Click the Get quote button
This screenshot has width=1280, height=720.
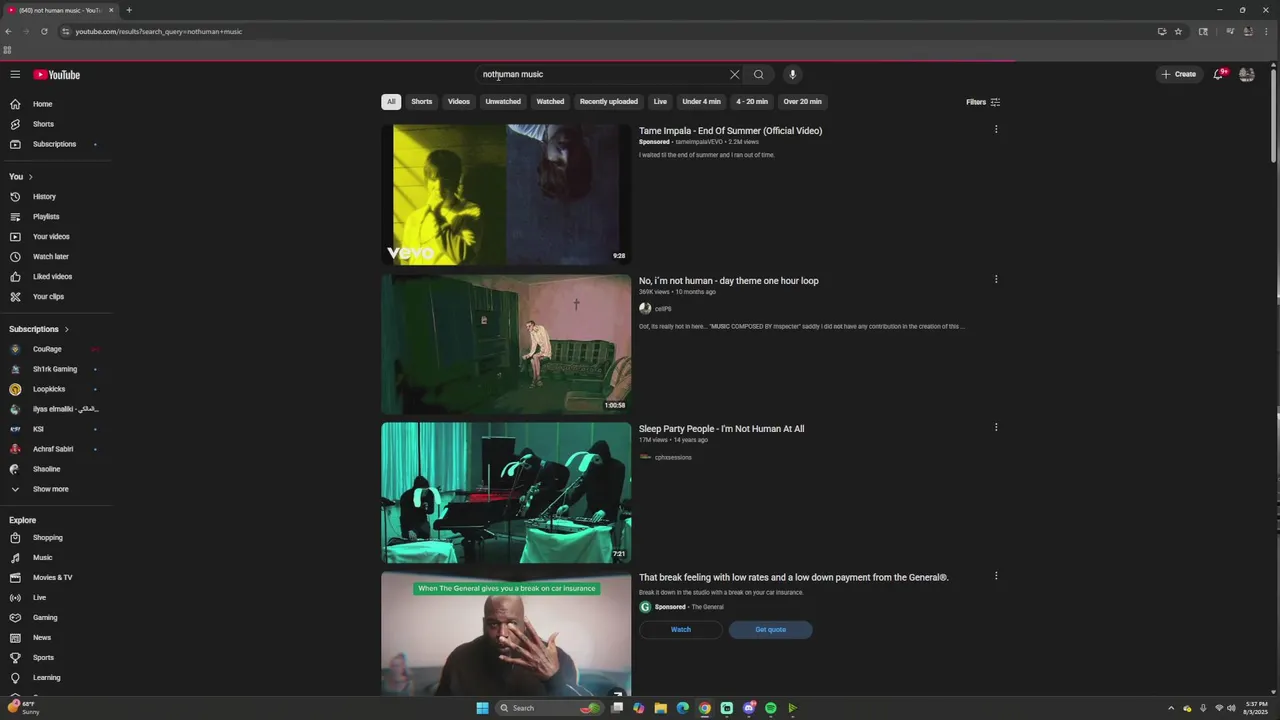click(770, 630)
